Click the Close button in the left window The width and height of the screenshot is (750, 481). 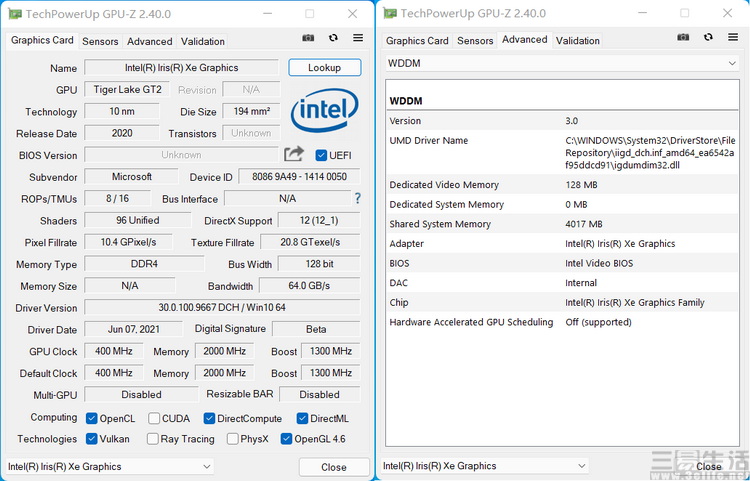tap(334, 467)
